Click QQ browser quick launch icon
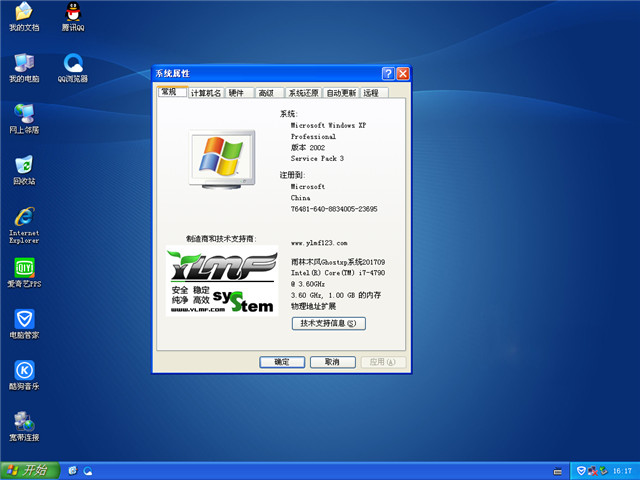This screenshot has height=480, width=640. tap(88, 471)
